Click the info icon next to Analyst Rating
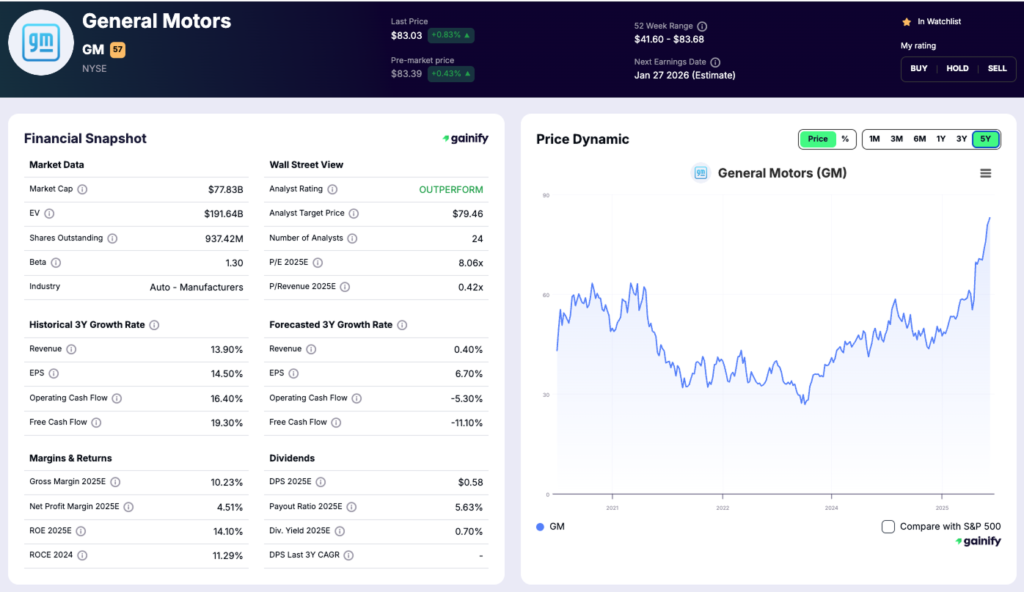The height and width of the screenshot is (592, 1024). point(331,189)
